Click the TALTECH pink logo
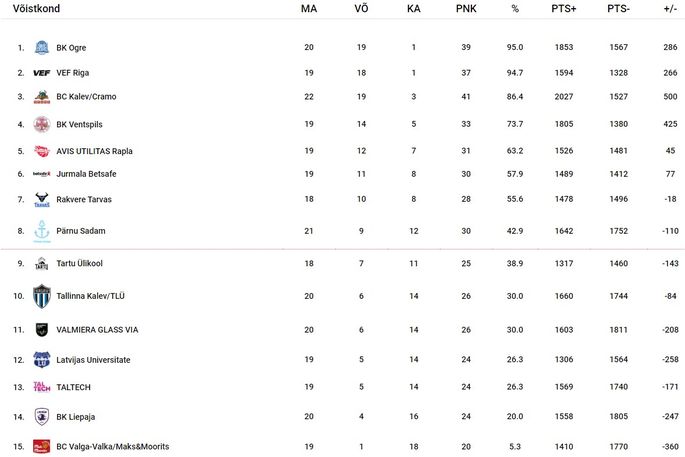The width and height of the screenshot is (685, 457). (42, 387)
